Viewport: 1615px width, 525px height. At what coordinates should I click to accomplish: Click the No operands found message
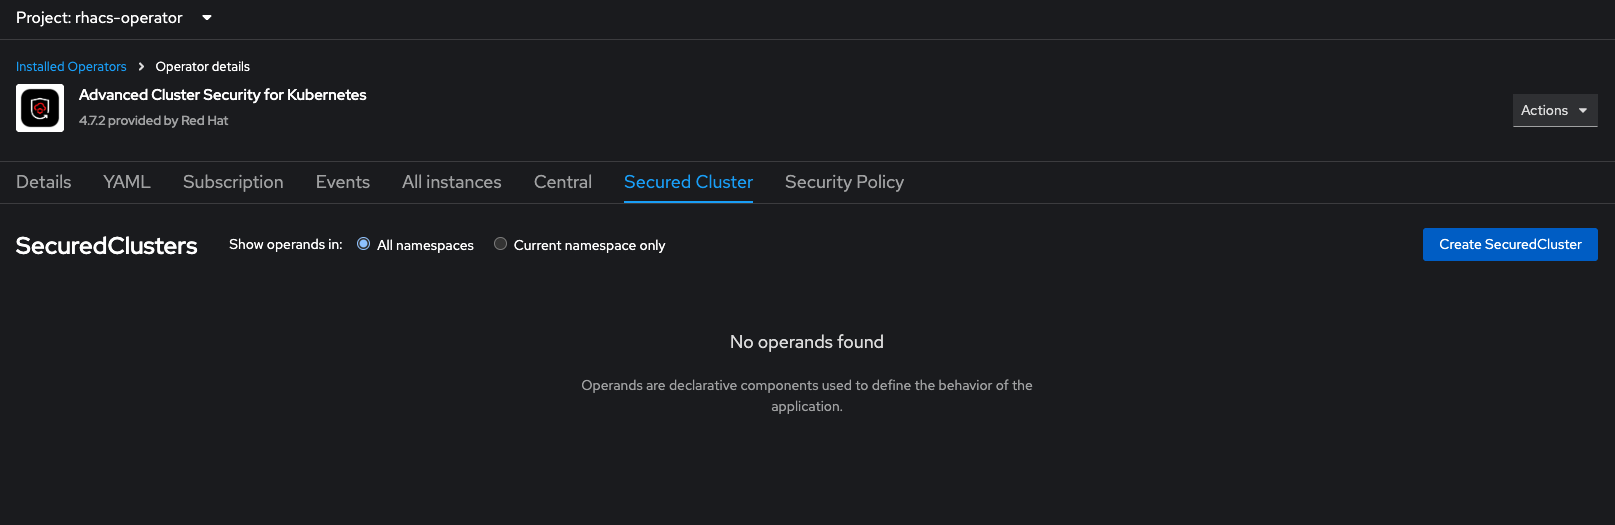[x=807, y=342]
